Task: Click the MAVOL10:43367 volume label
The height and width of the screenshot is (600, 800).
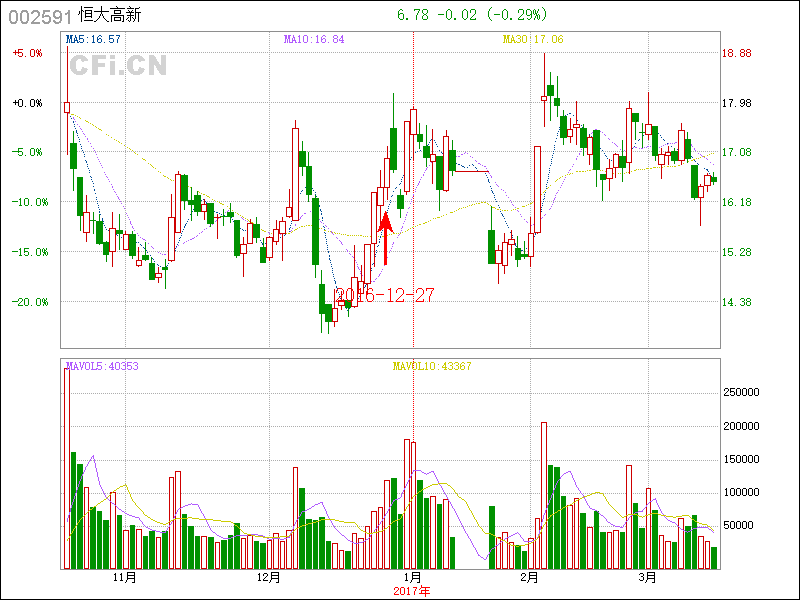Action: (x=432, y=366)
